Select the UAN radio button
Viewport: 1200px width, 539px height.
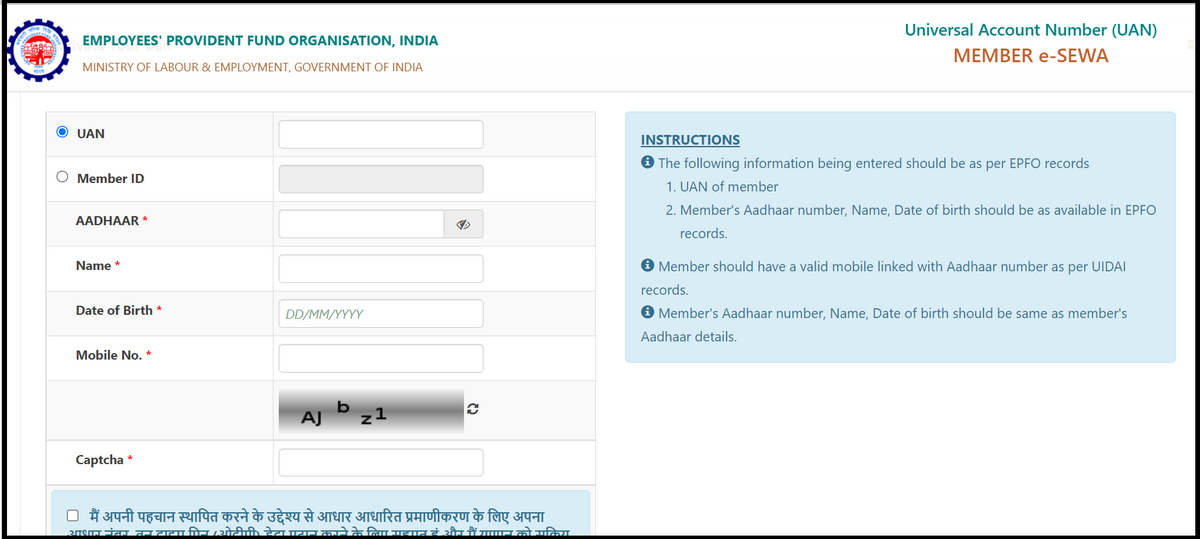click(x=63, y=132)
